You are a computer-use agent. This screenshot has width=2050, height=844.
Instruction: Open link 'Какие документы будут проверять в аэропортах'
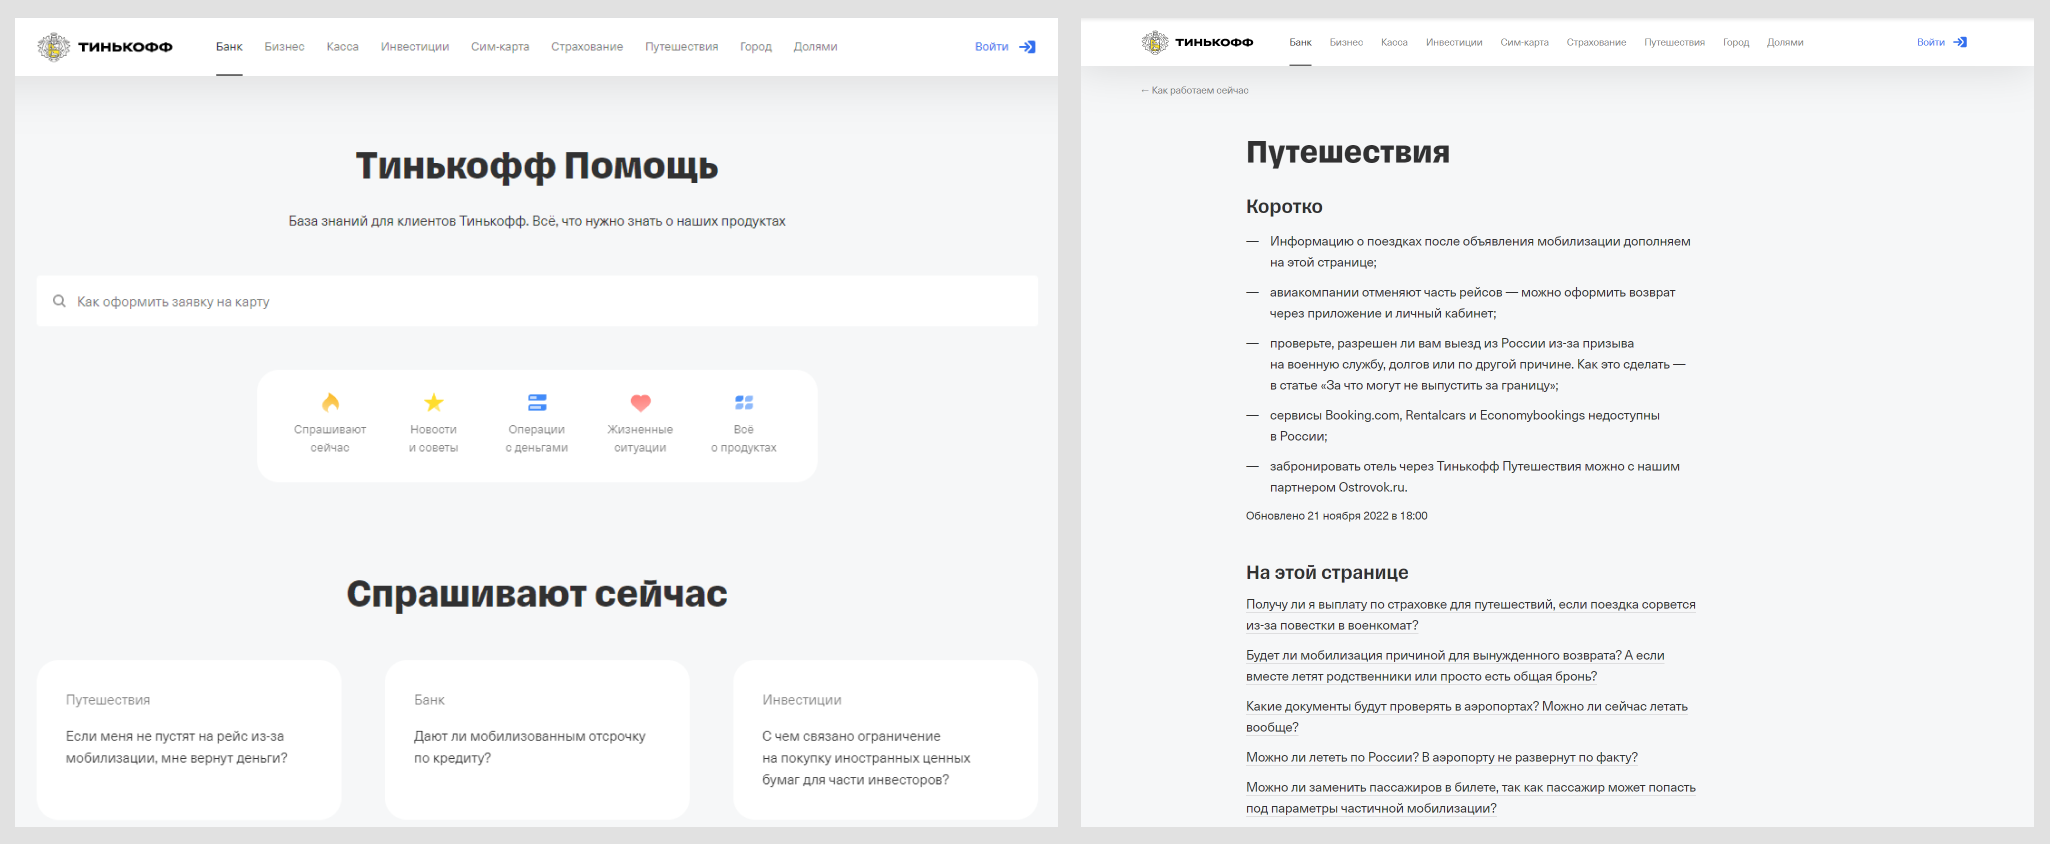pos(1467,717)
